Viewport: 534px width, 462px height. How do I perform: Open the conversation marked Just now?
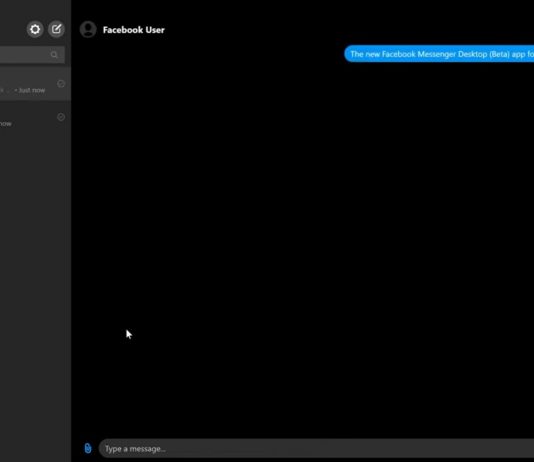pyautogui.click(x=35, y=84)
